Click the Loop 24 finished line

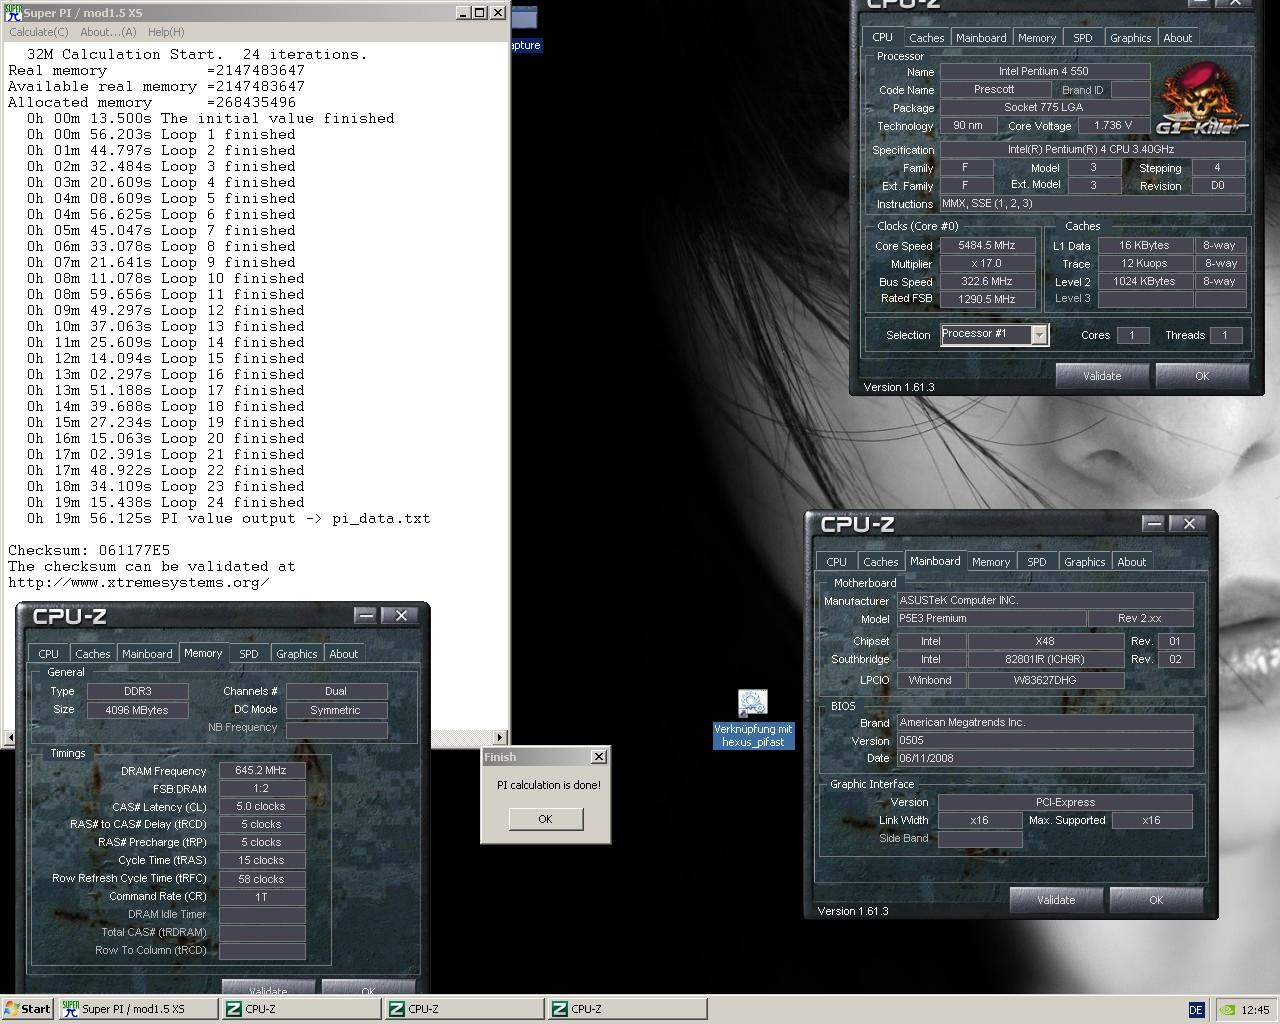point(166,502)
